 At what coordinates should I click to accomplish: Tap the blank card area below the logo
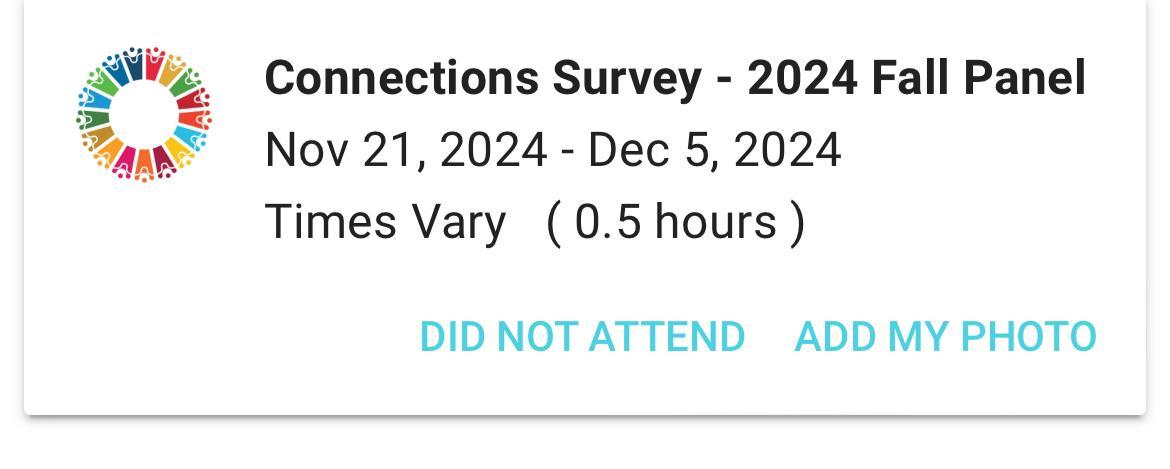[144, 300]
